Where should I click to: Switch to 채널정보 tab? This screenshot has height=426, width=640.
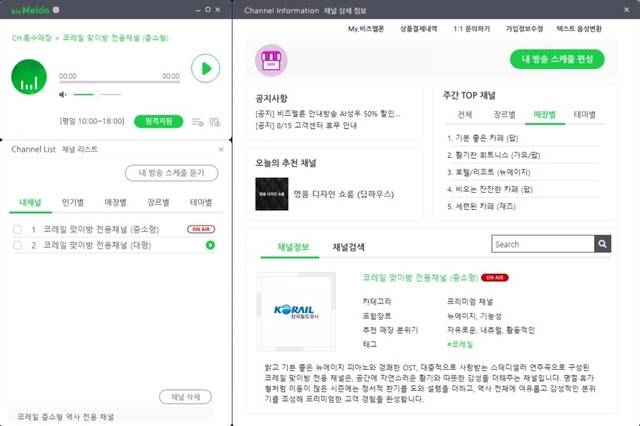(x=293, y=247)
